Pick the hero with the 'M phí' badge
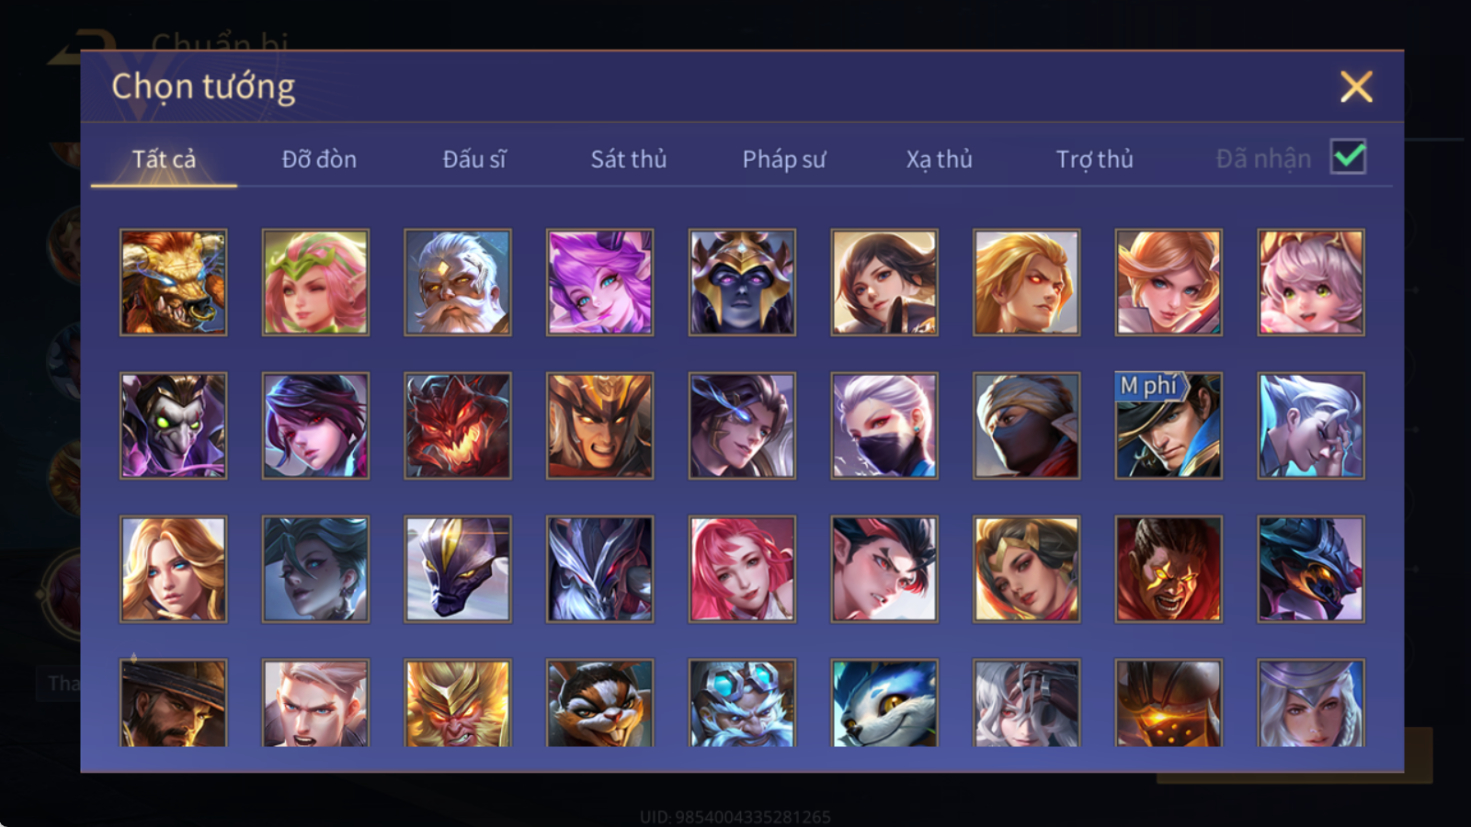1471x827 pixels. [1168, 425]
